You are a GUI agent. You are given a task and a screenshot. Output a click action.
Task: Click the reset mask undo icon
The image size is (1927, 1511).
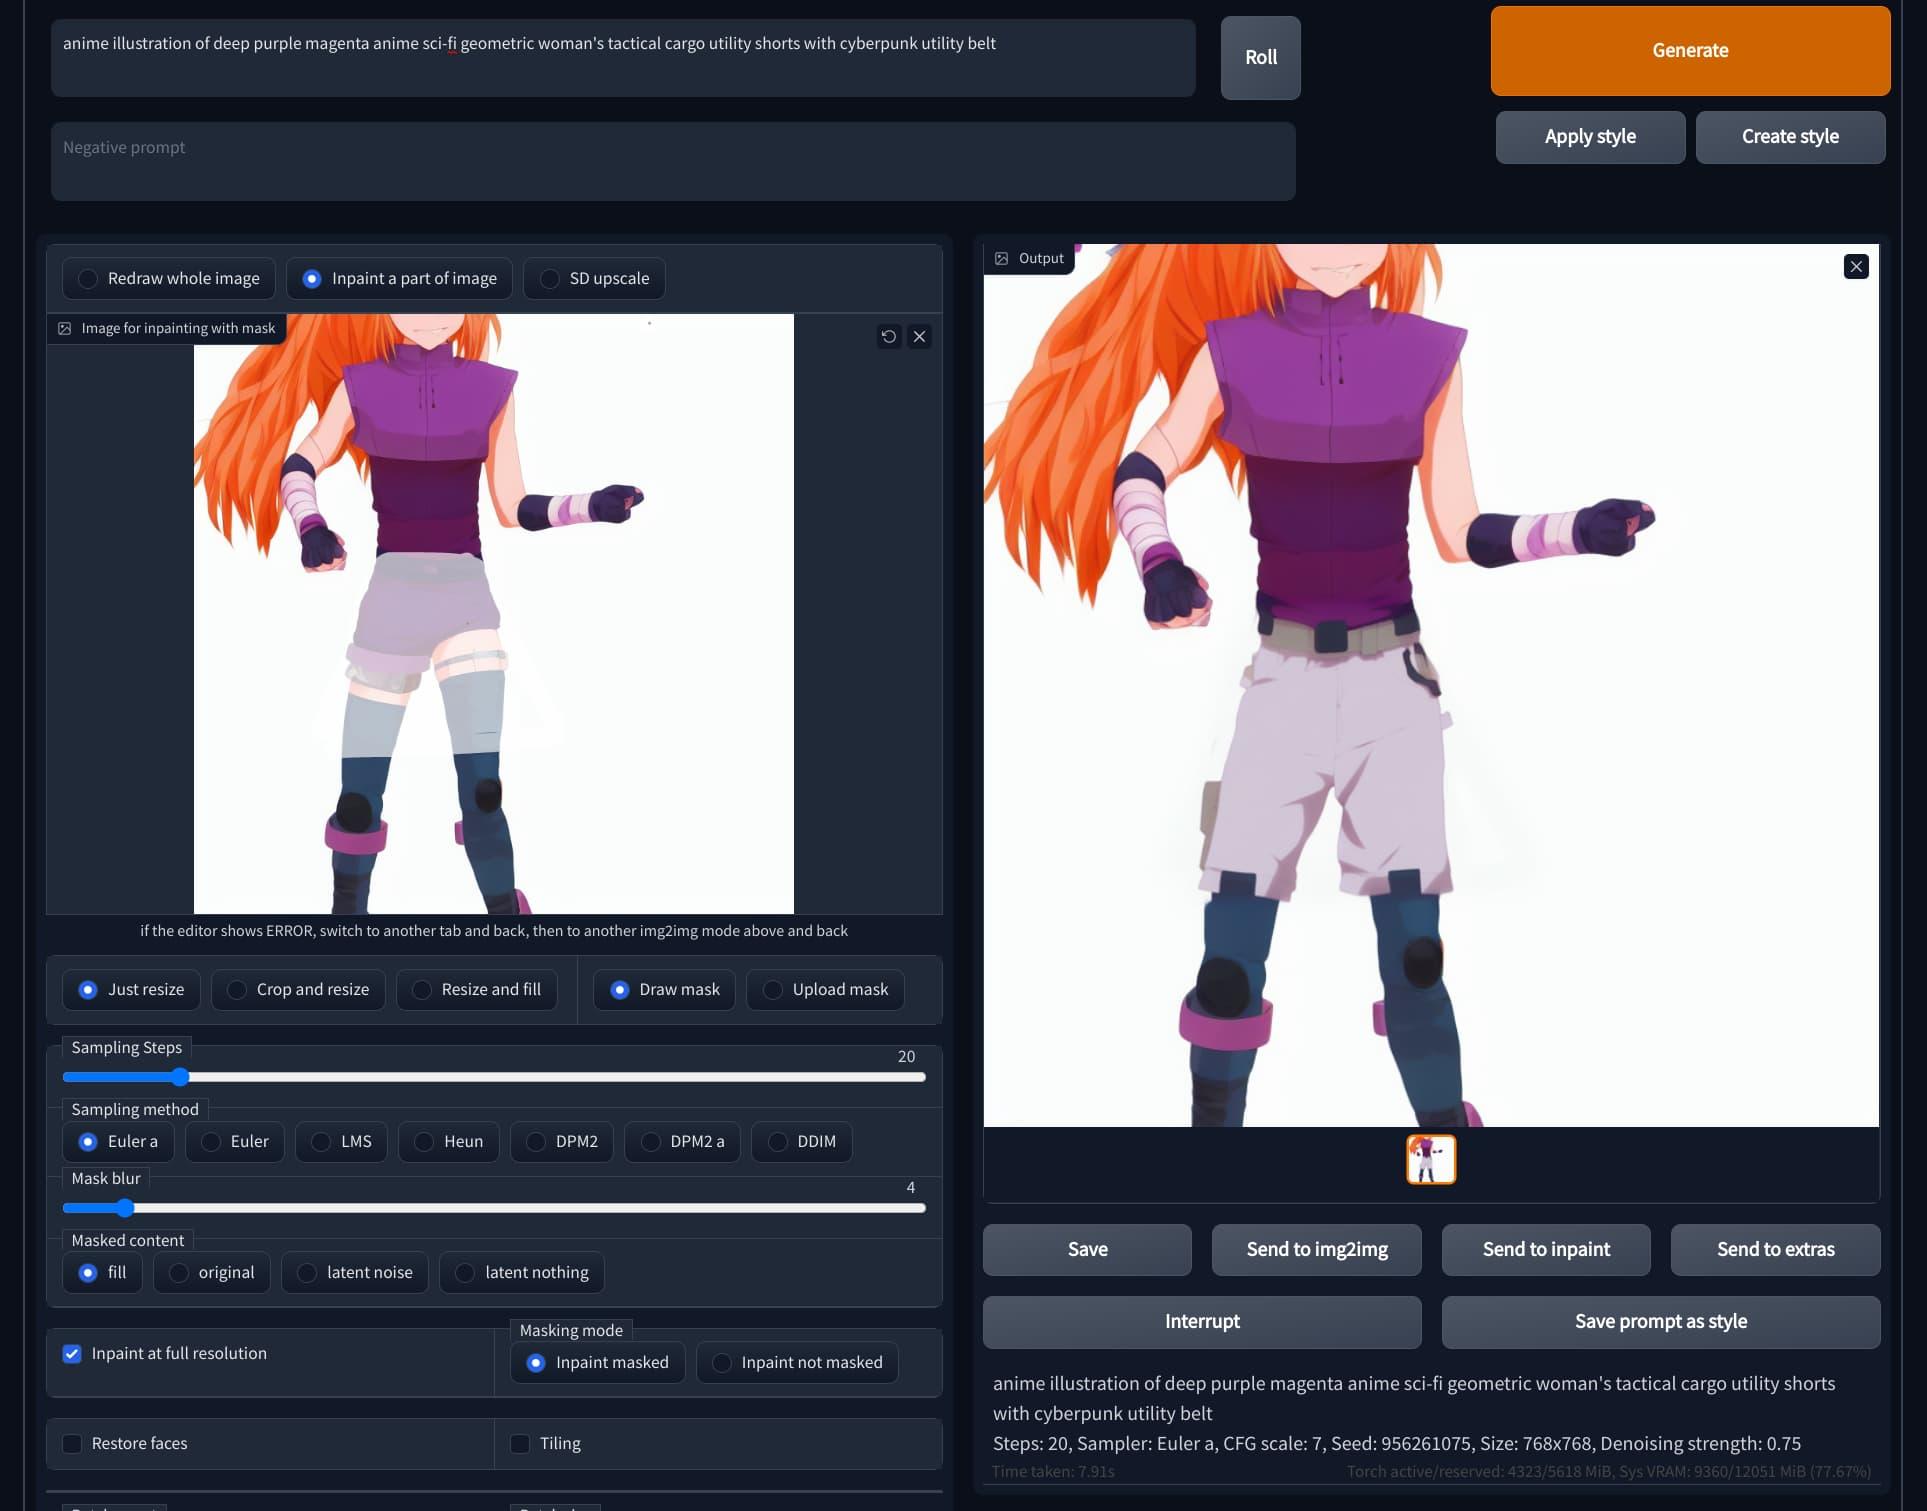(888, 336)
